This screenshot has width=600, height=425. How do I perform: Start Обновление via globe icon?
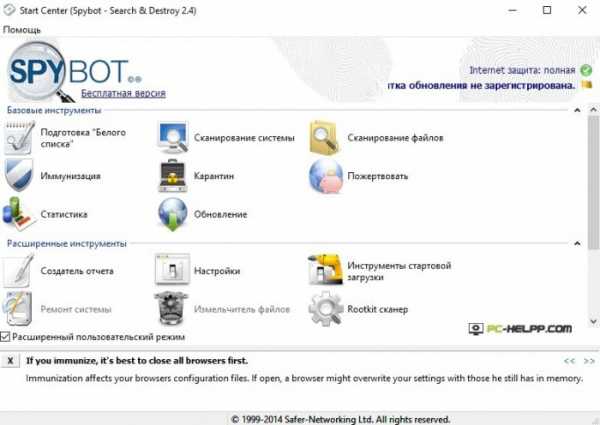point(174,214)
